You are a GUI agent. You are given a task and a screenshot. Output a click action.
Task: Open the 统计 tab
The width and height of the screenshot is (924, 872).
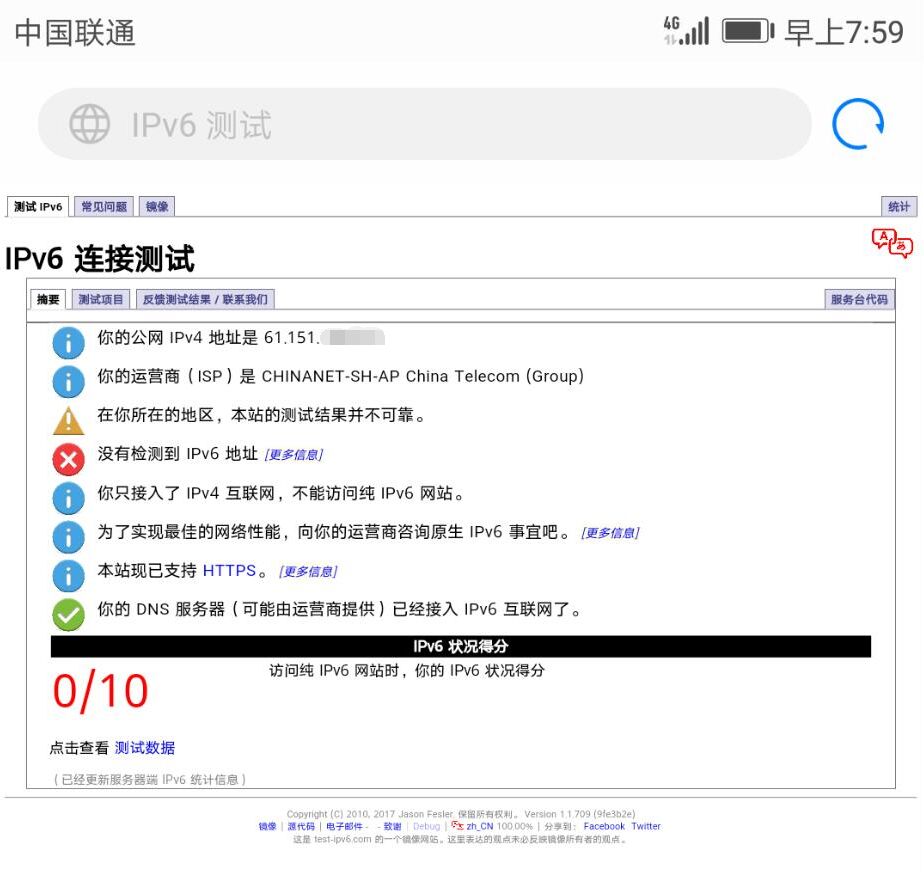point(899,207)
